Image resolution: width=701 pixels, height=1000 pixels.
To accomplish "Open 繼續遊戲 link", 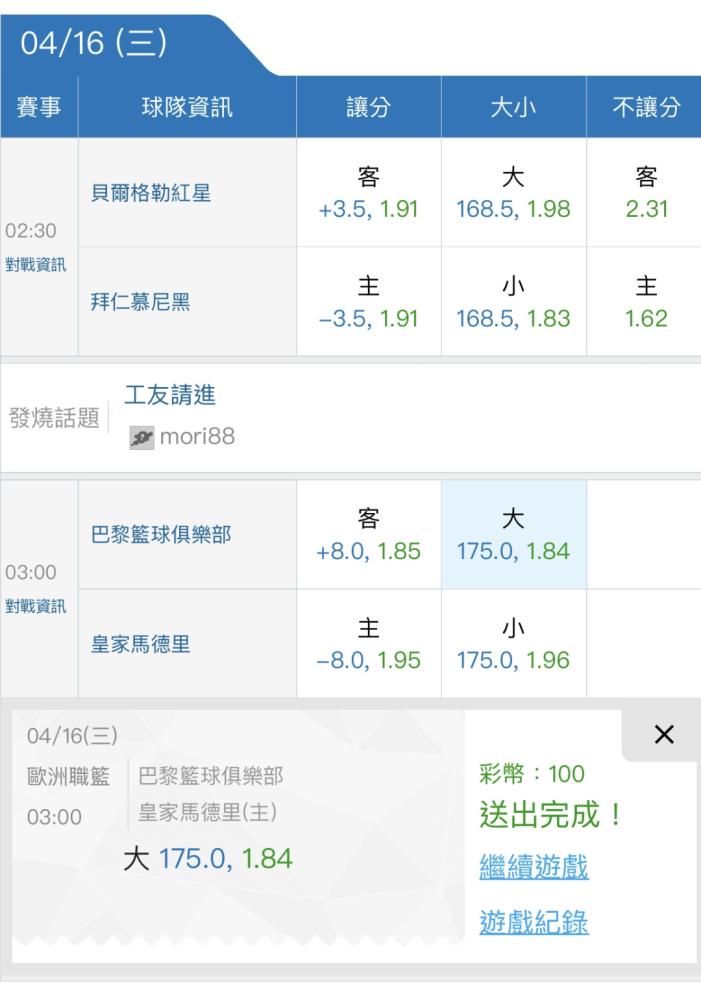I will pos(534,867).
